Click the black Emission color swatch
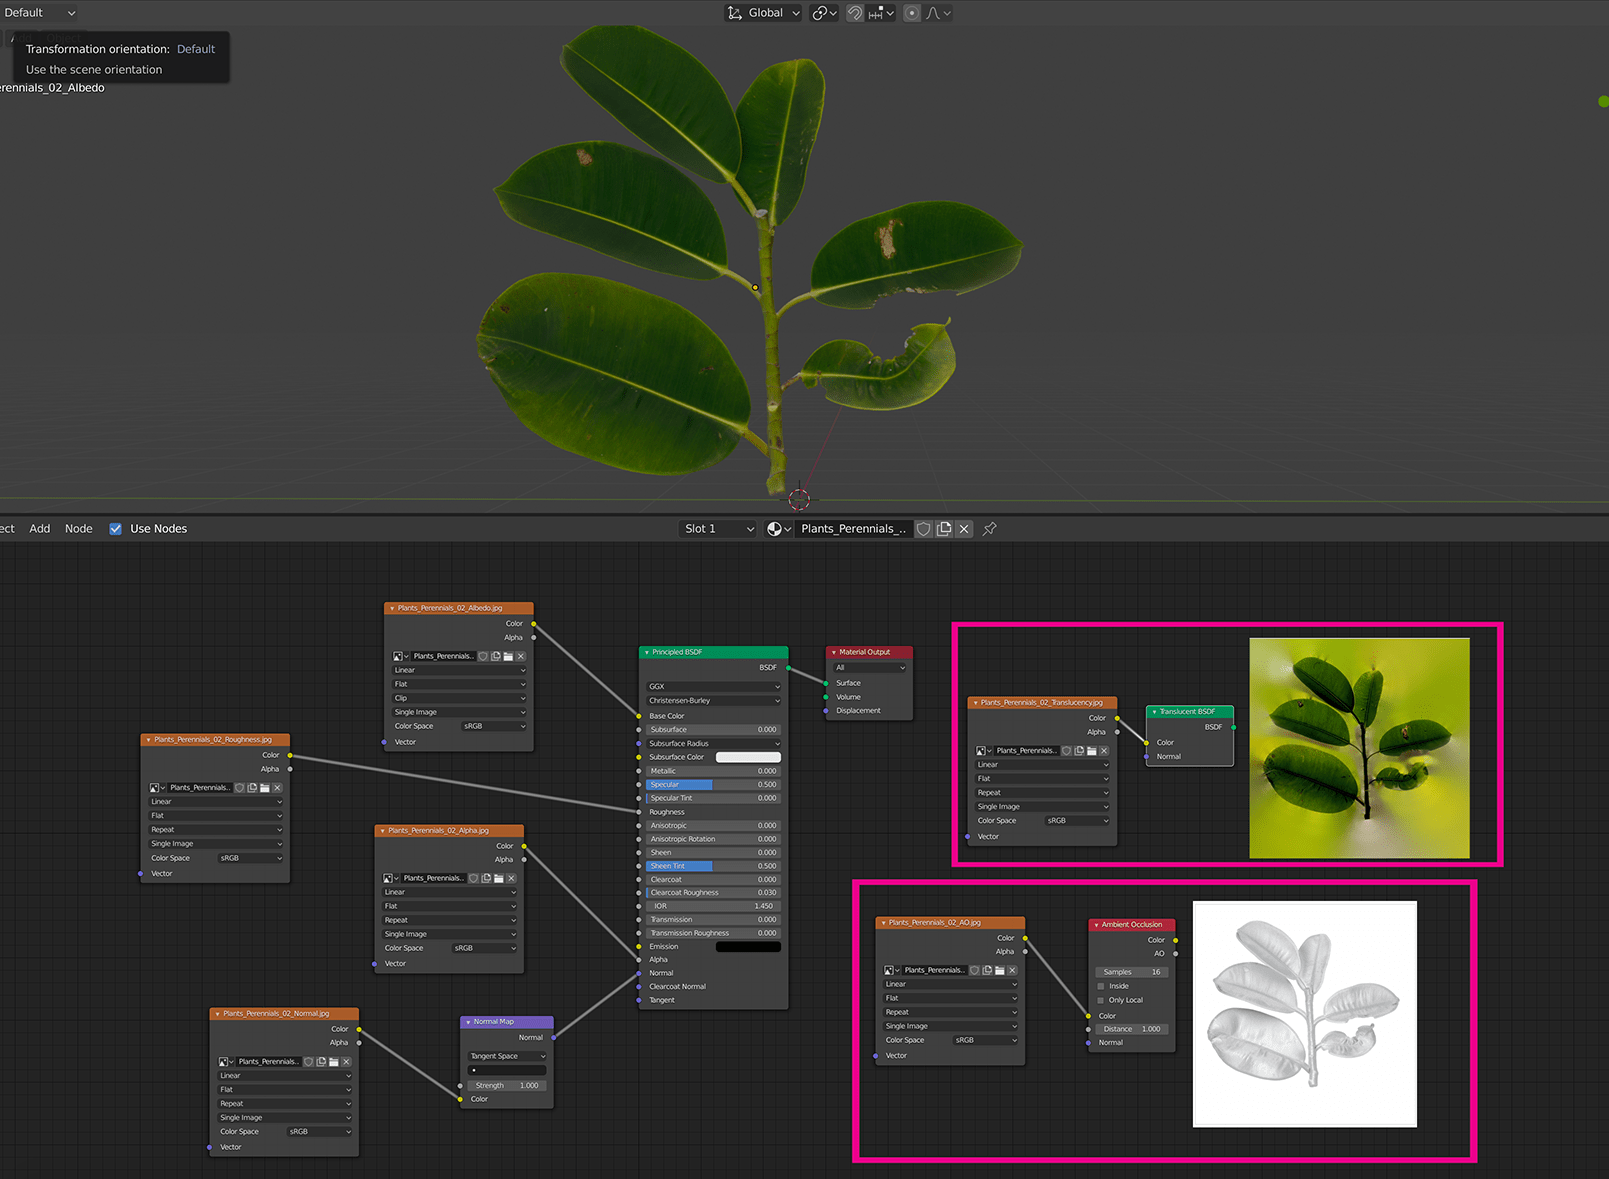 tap(748, 947)
